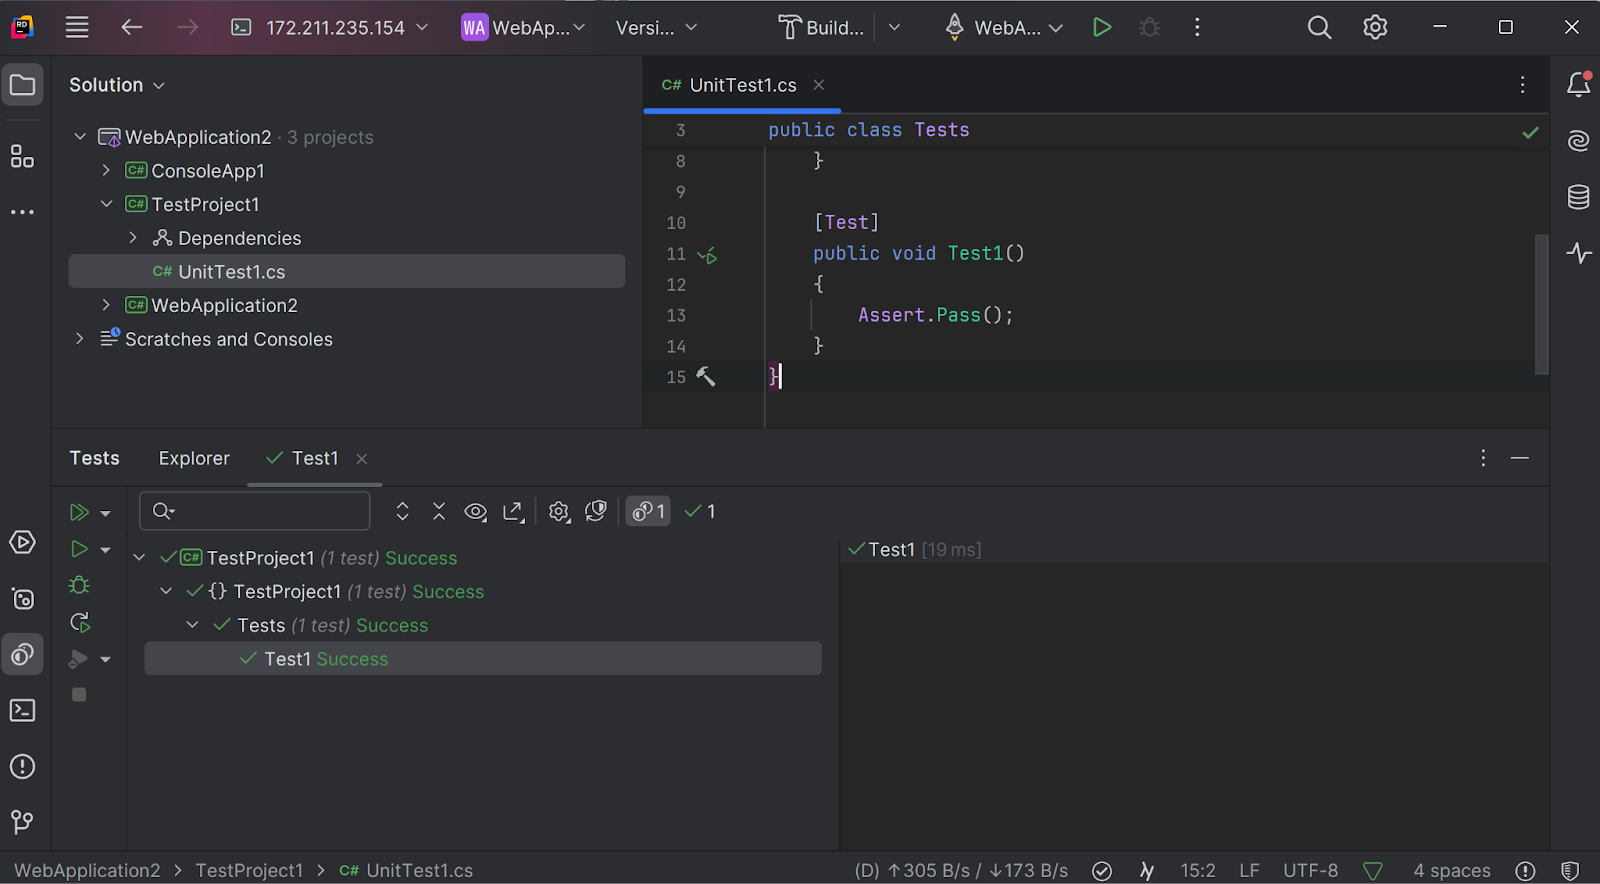Open the Project tool window folder icon

coord(22,85)
